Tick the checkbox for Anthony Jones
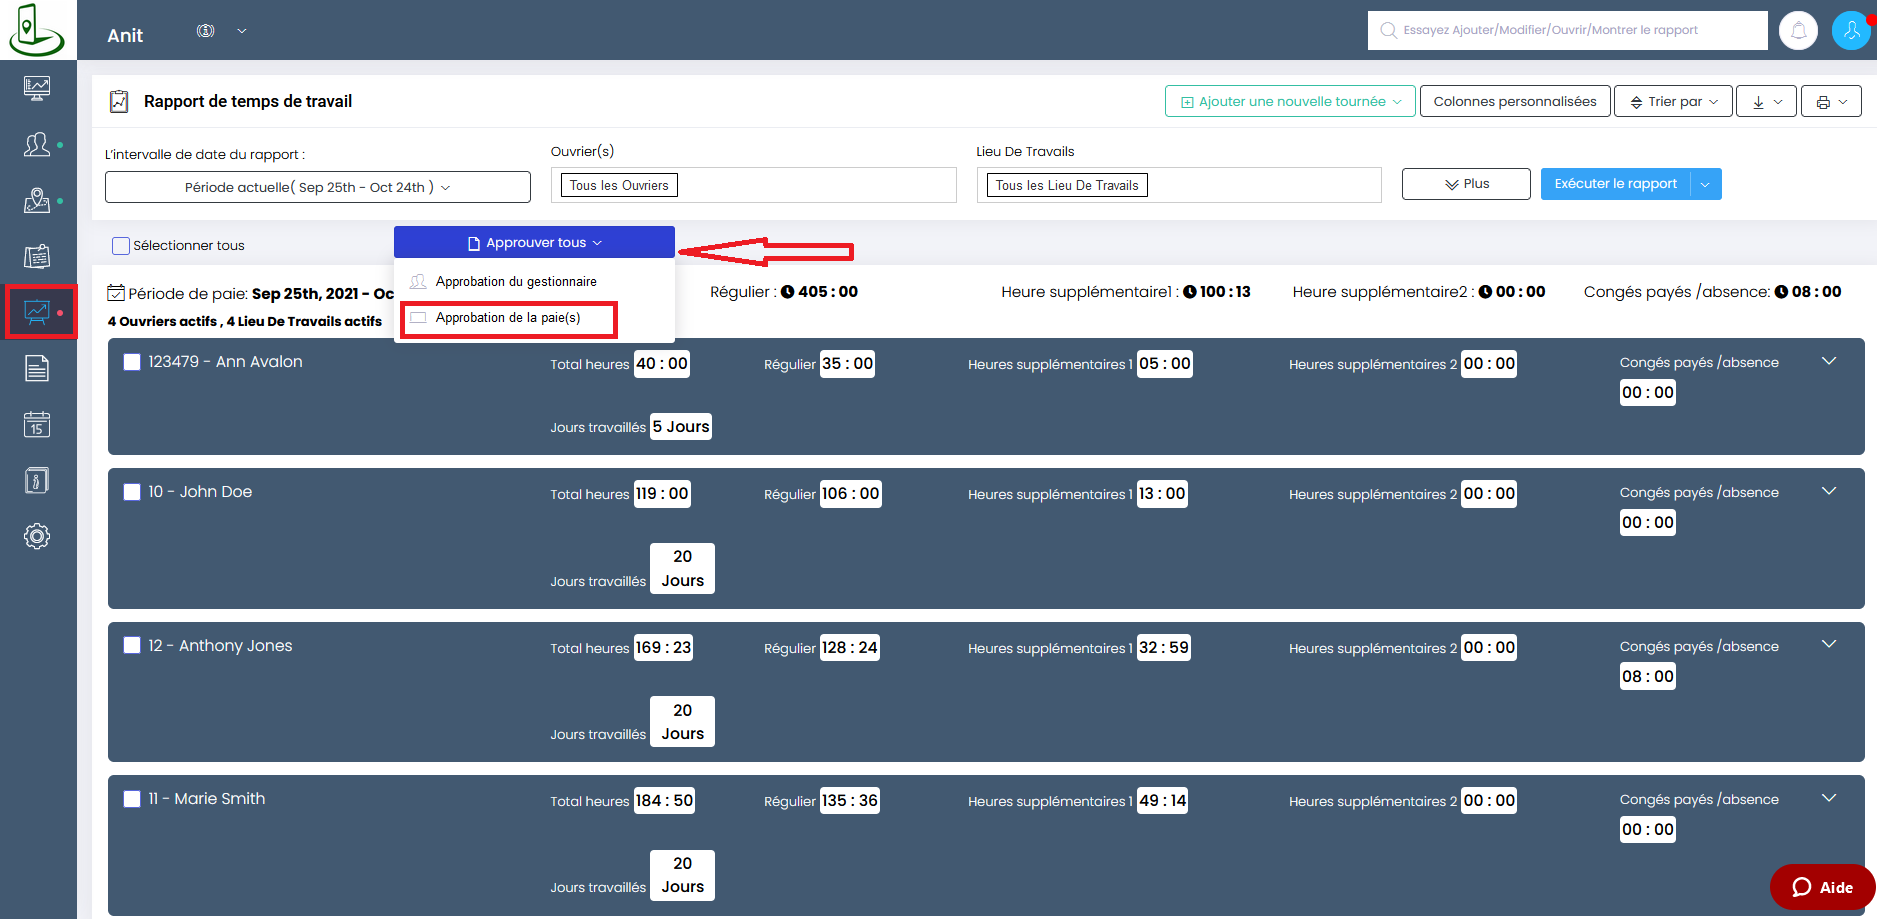 coord(132,646)
